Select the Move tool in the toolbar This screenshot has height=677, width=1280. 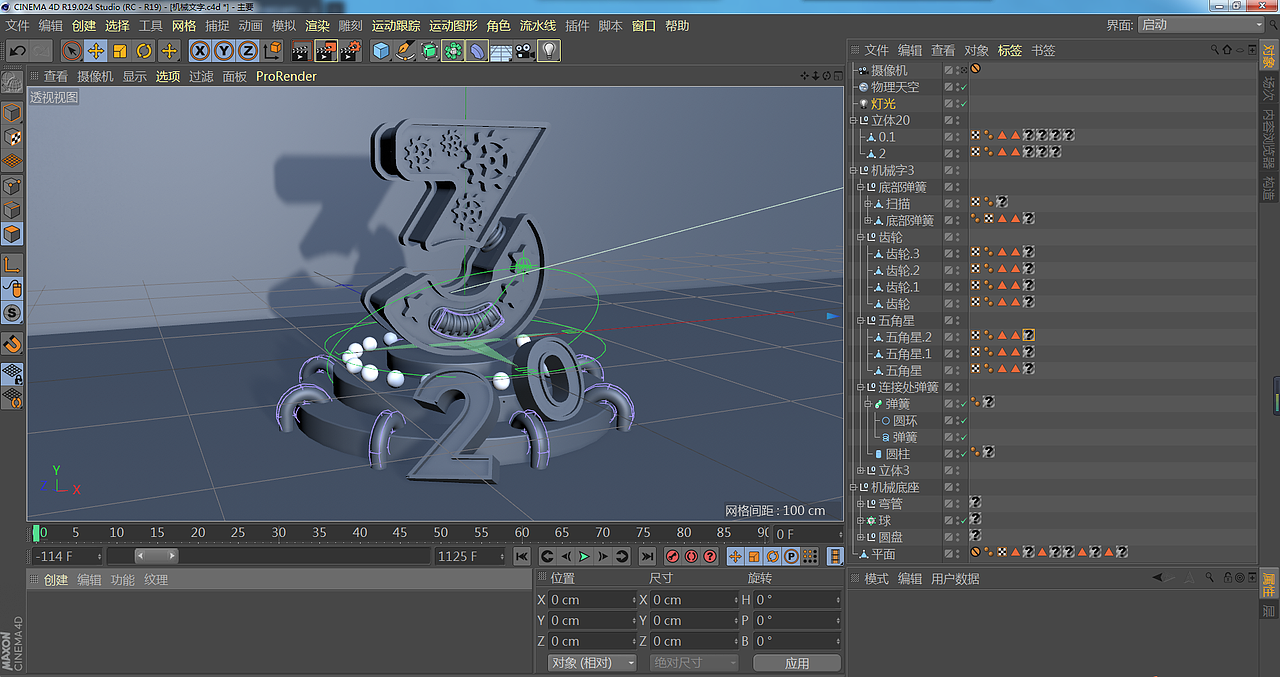tap(95, 51)
